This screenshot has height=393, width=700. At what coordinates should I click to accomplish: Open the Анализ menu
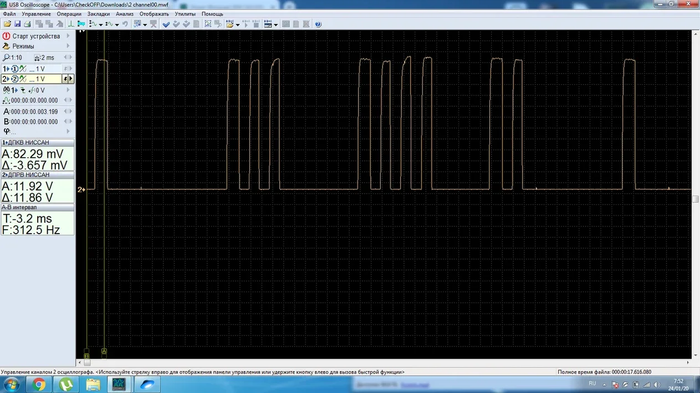tap(125, 14)
